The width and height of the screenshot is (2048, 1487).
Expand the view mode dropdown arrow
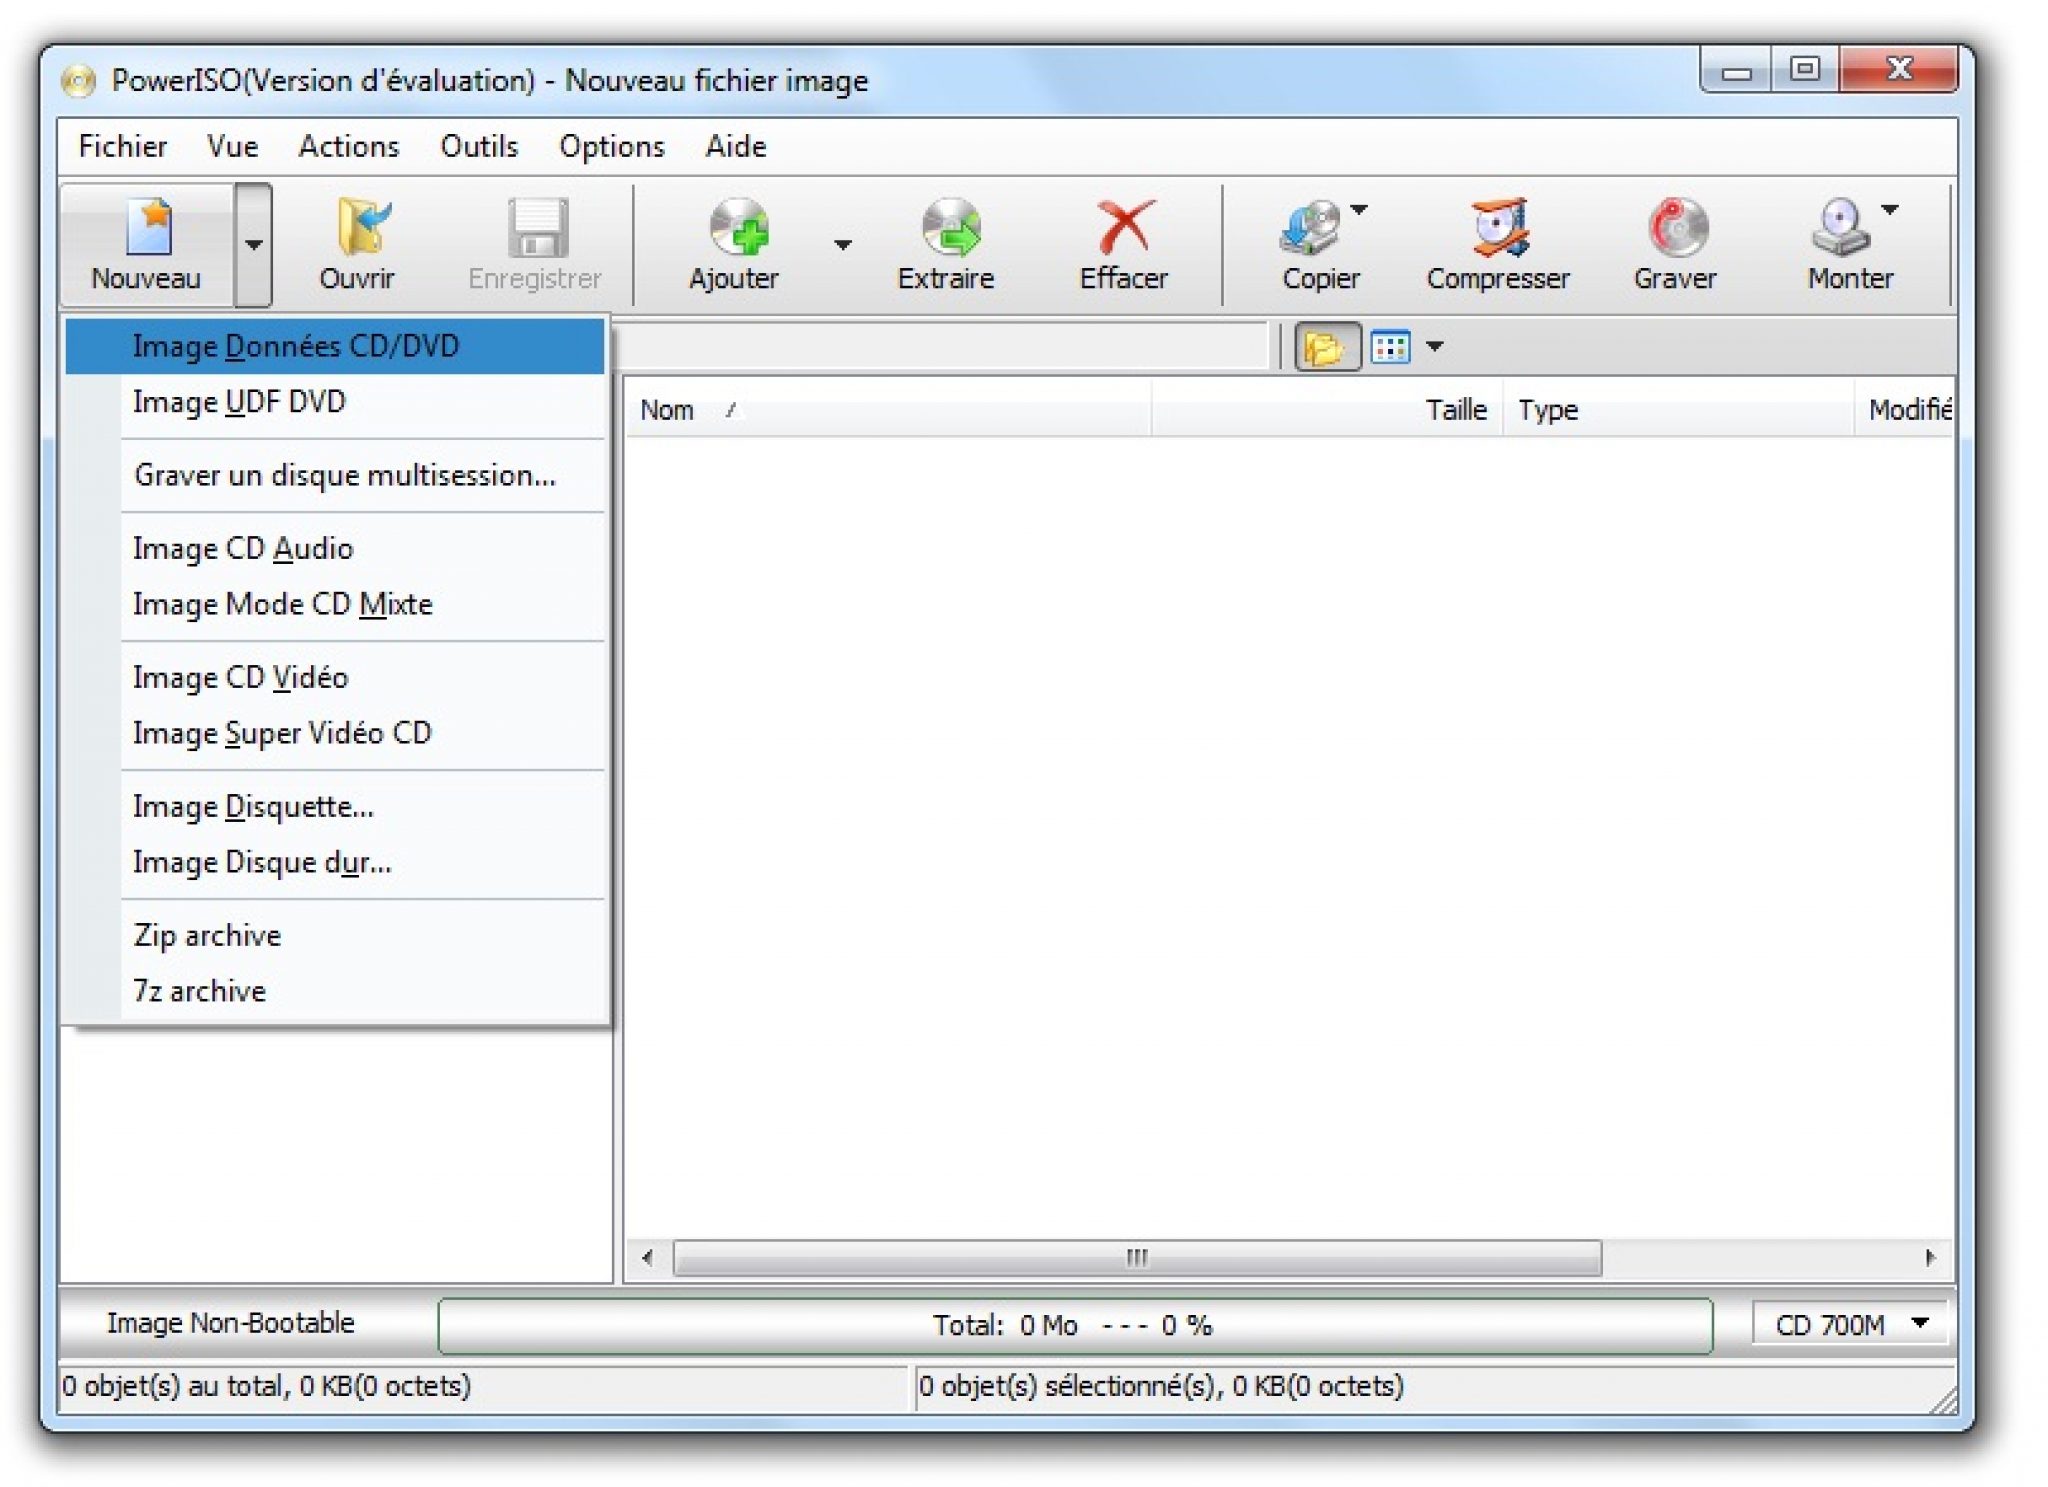(1435, 347)
